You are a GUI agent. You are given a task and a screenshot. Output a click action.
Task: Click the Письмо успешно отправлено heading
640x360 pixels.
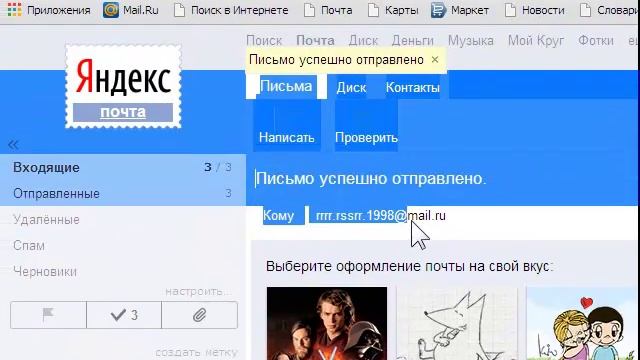pyautogui.click(x=371, y=178)
